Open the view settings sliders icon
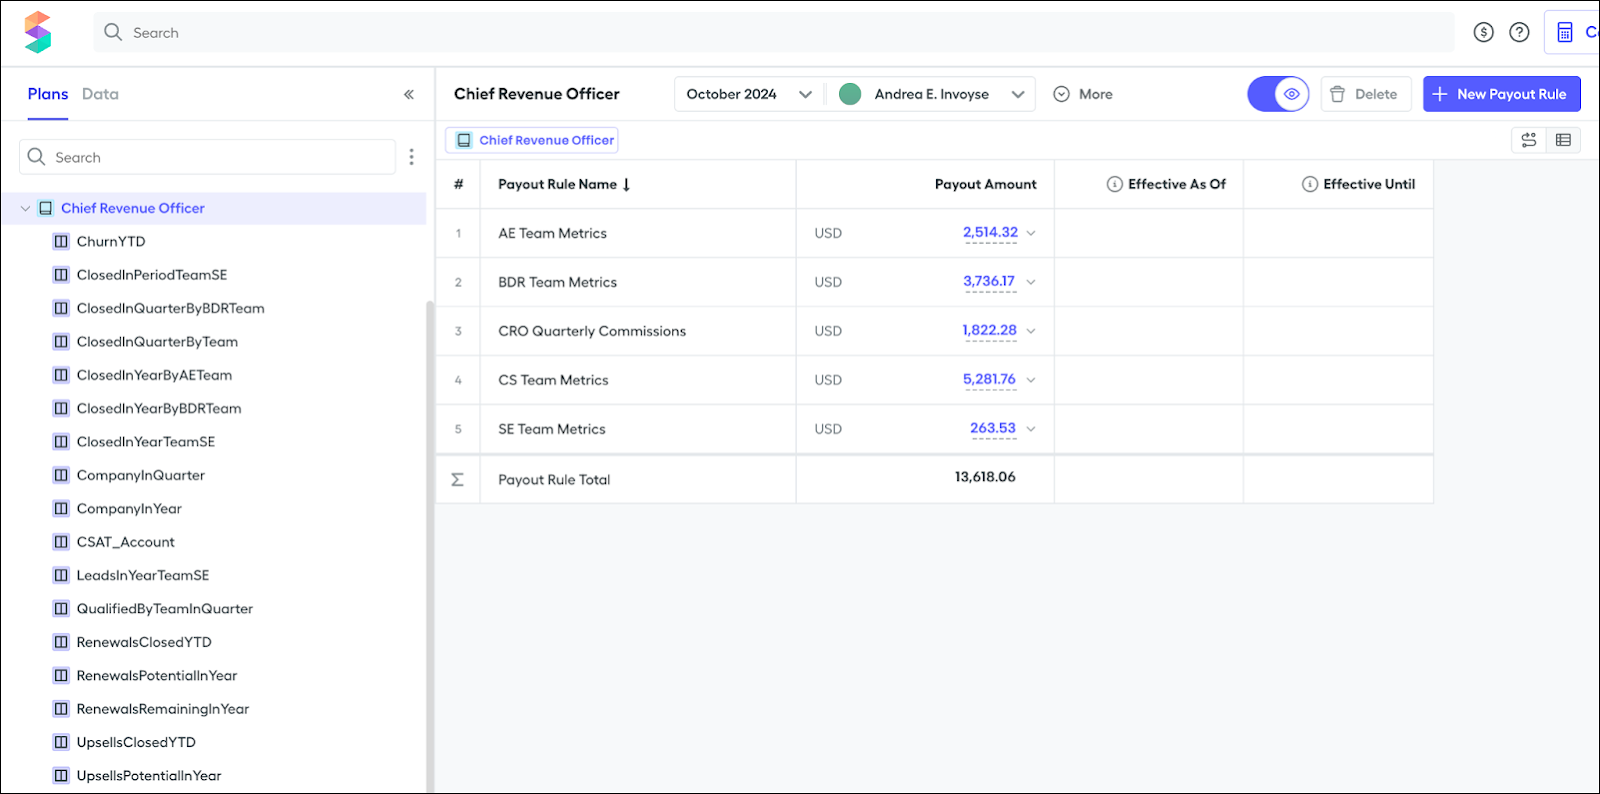The height and width of the screenshot is (794, 1600). [x=1528, y=140]
